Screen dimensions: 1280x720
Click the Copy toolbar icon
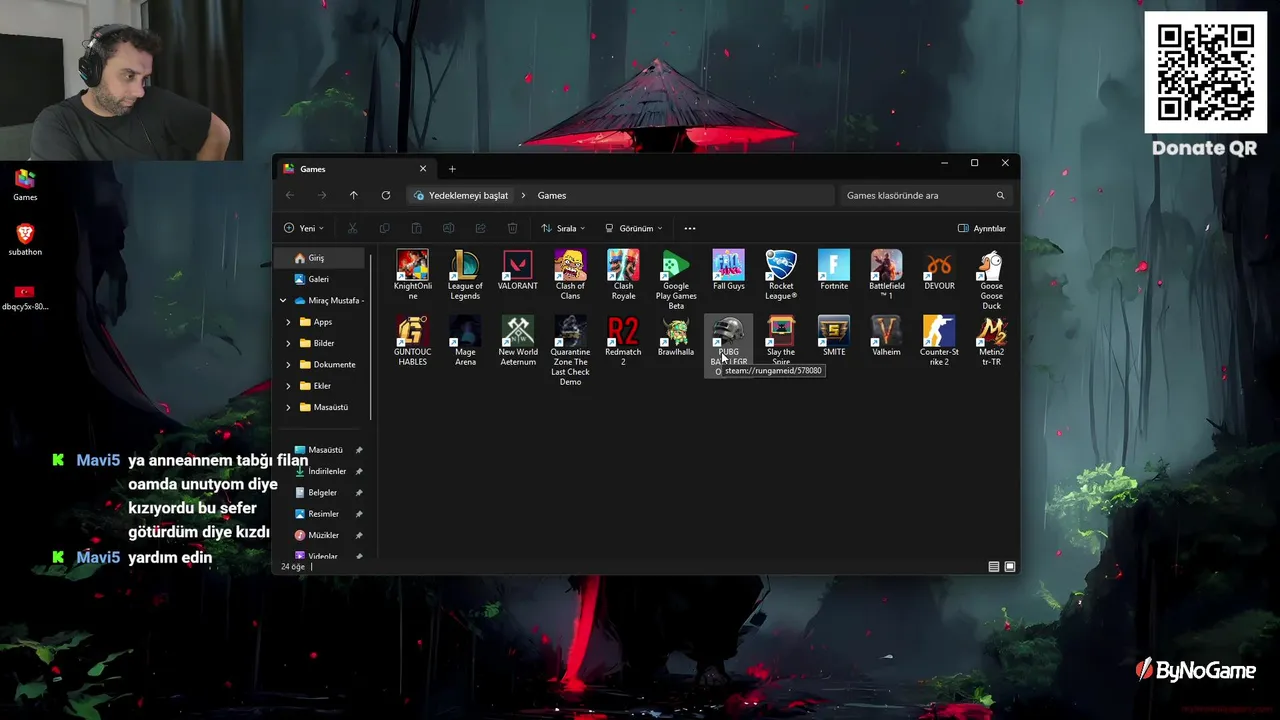[x=384, y=228]
